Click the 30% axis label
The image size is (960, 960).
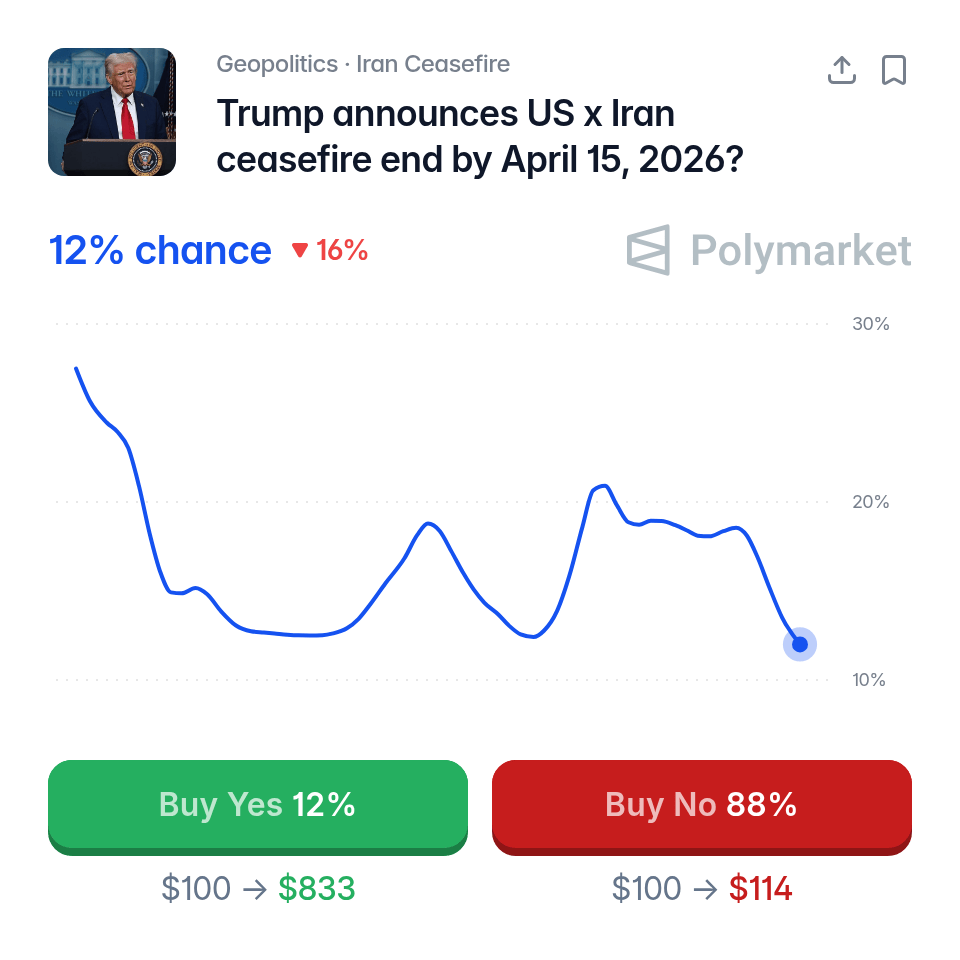point(870,324)
